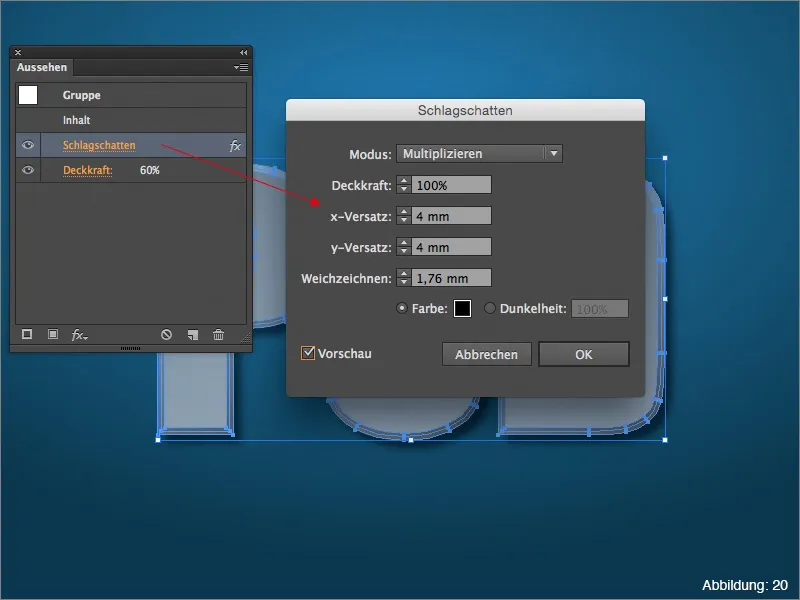Hide the Schlagschatten effect via eye icon
800x600 pixels.
point(28,145)
